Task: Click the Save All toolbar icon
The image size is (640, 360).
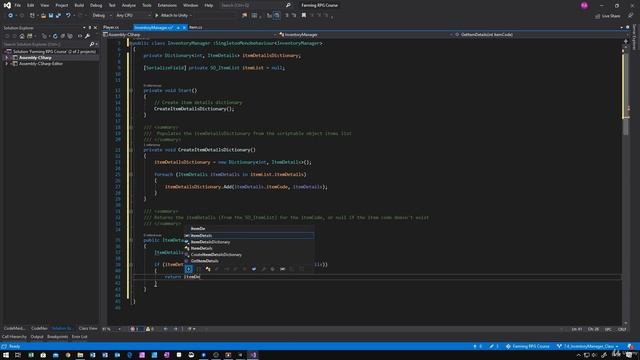Action: [x=58, y=16]
